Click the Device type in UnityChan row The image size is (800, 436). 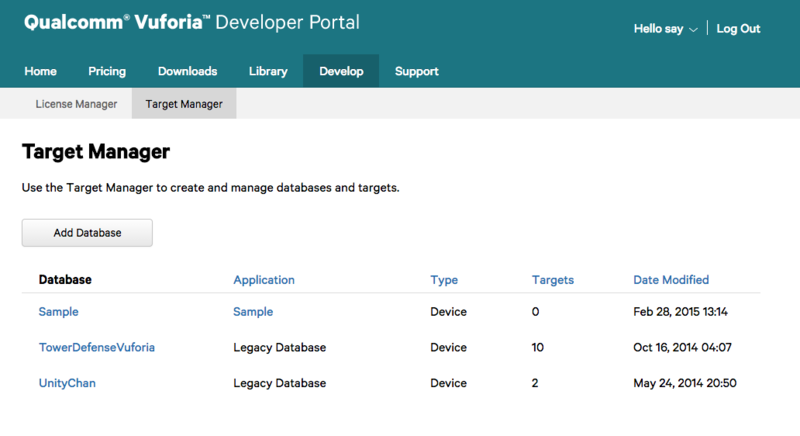coord(448,383)
